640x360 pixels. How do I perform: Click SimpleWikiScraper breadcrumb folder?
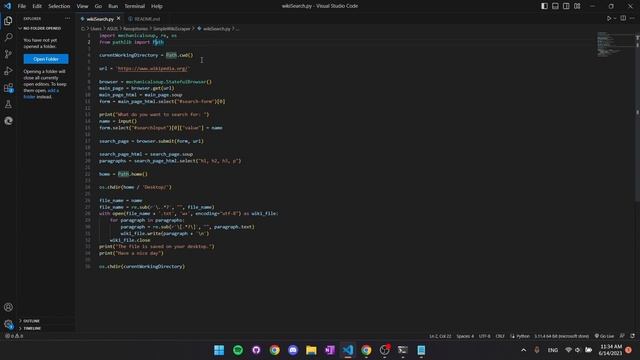pos(172,29)
